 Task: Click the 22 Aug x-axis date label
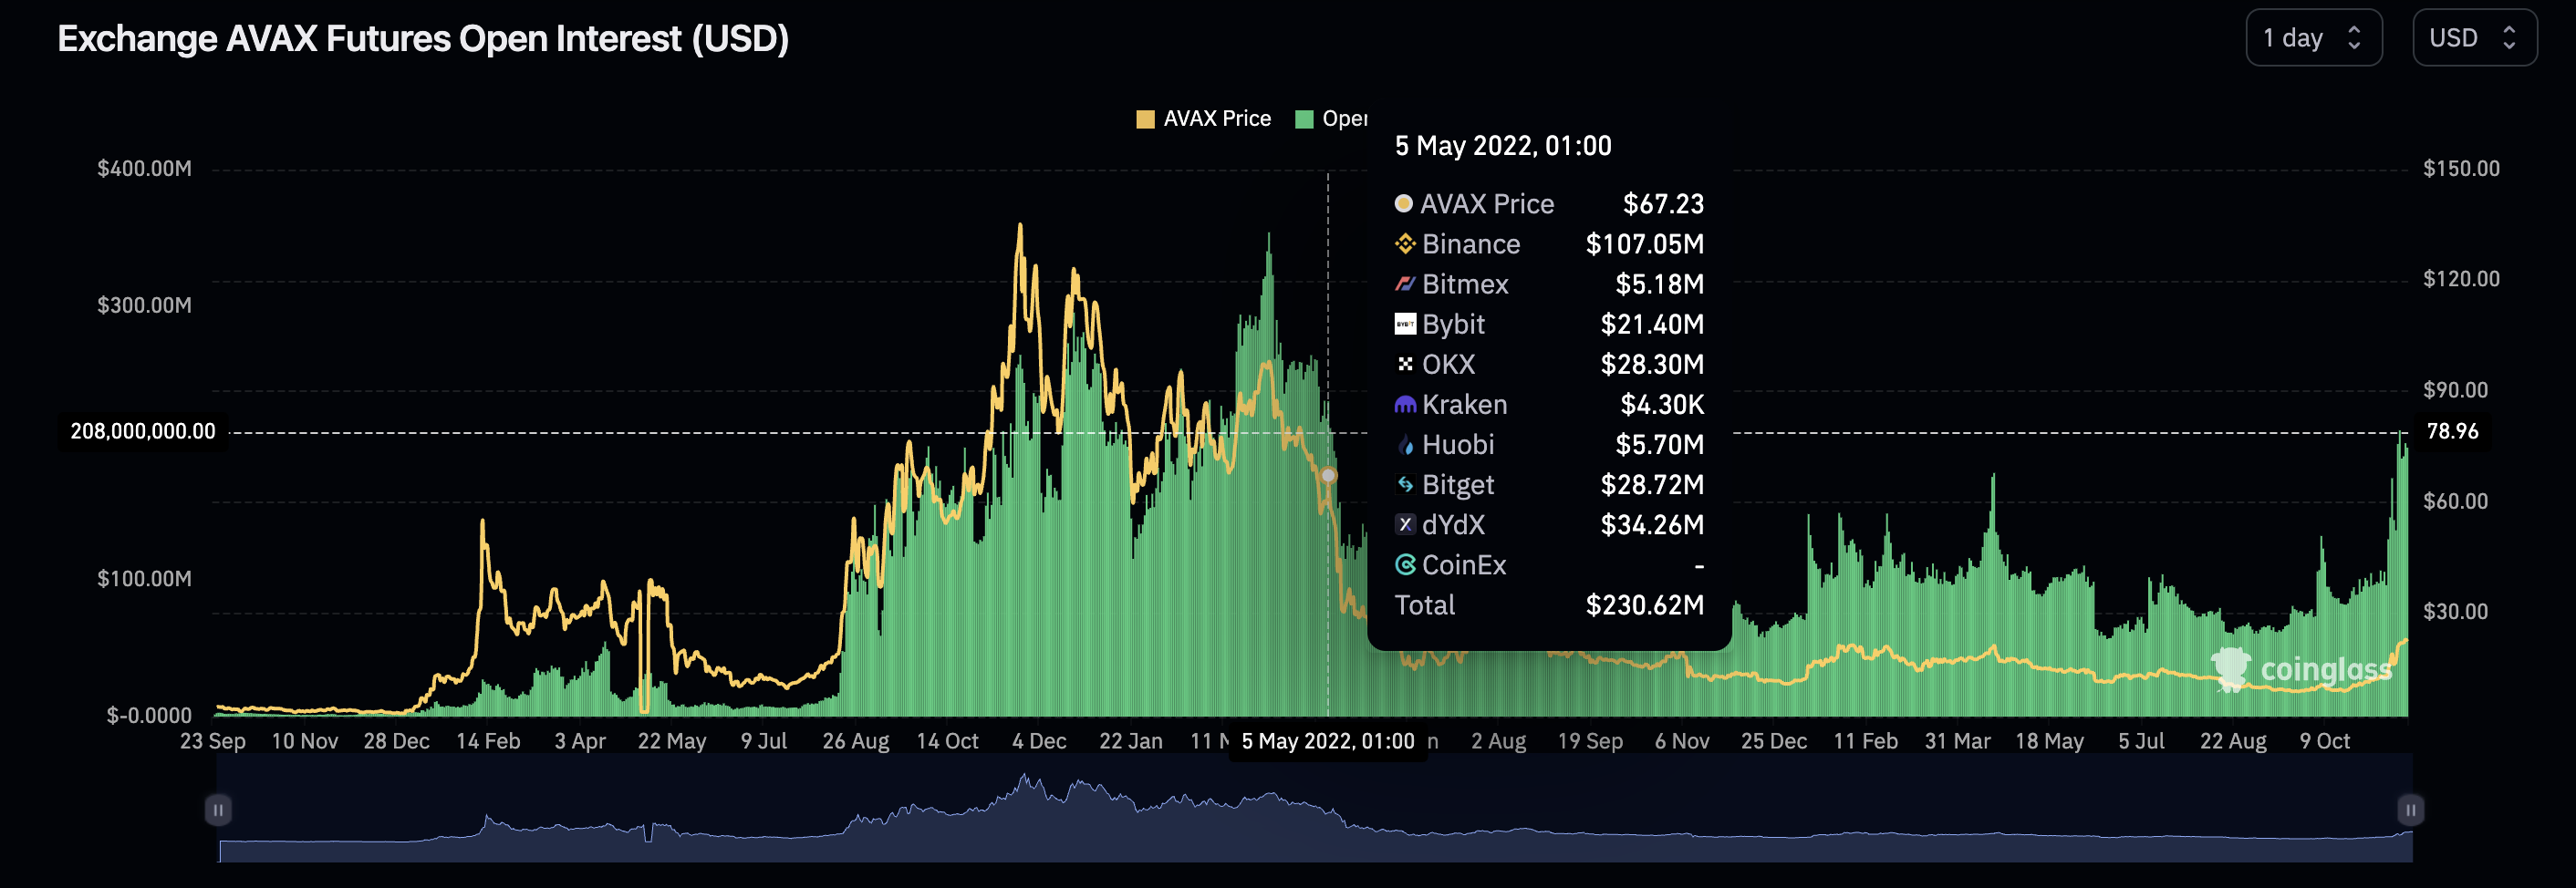(2233, 741)
